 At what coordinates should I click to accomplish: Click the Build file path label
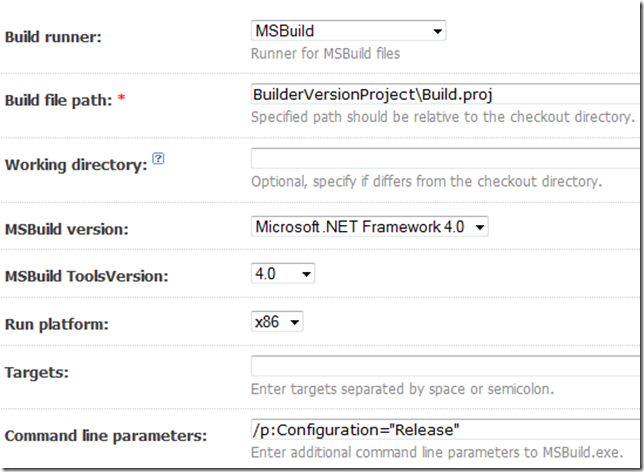[58, 100]
